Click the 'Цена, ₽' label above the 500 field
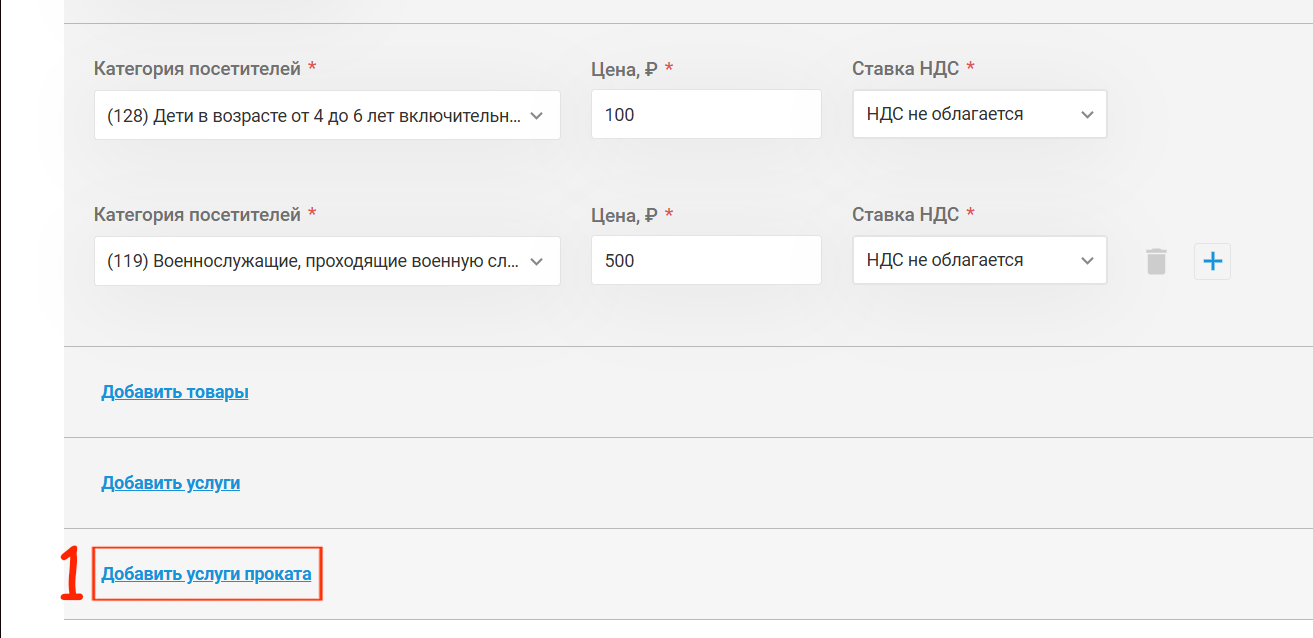This screenshot has width=1313, height=638. click(x=624, y=215)
